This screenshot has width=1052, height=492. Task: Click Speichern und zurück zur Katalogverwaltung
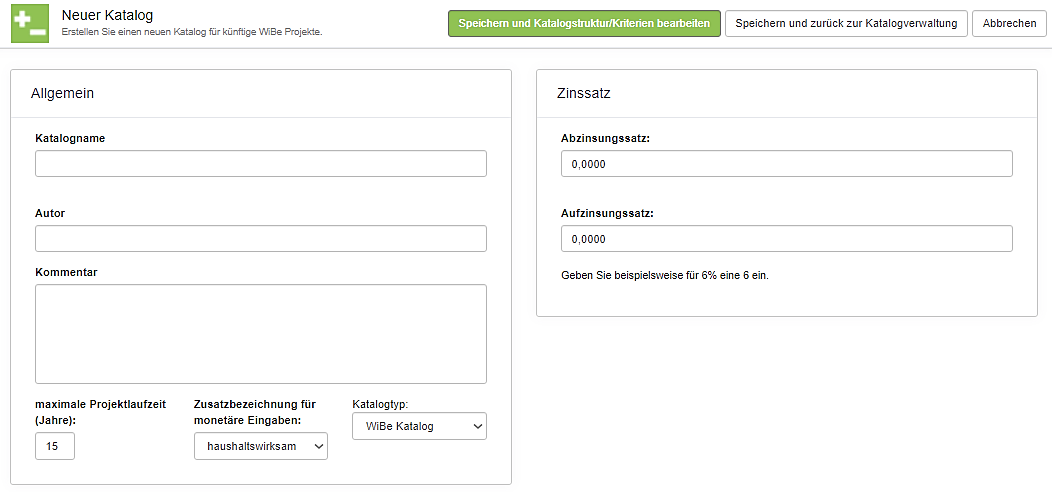[845, 23]
